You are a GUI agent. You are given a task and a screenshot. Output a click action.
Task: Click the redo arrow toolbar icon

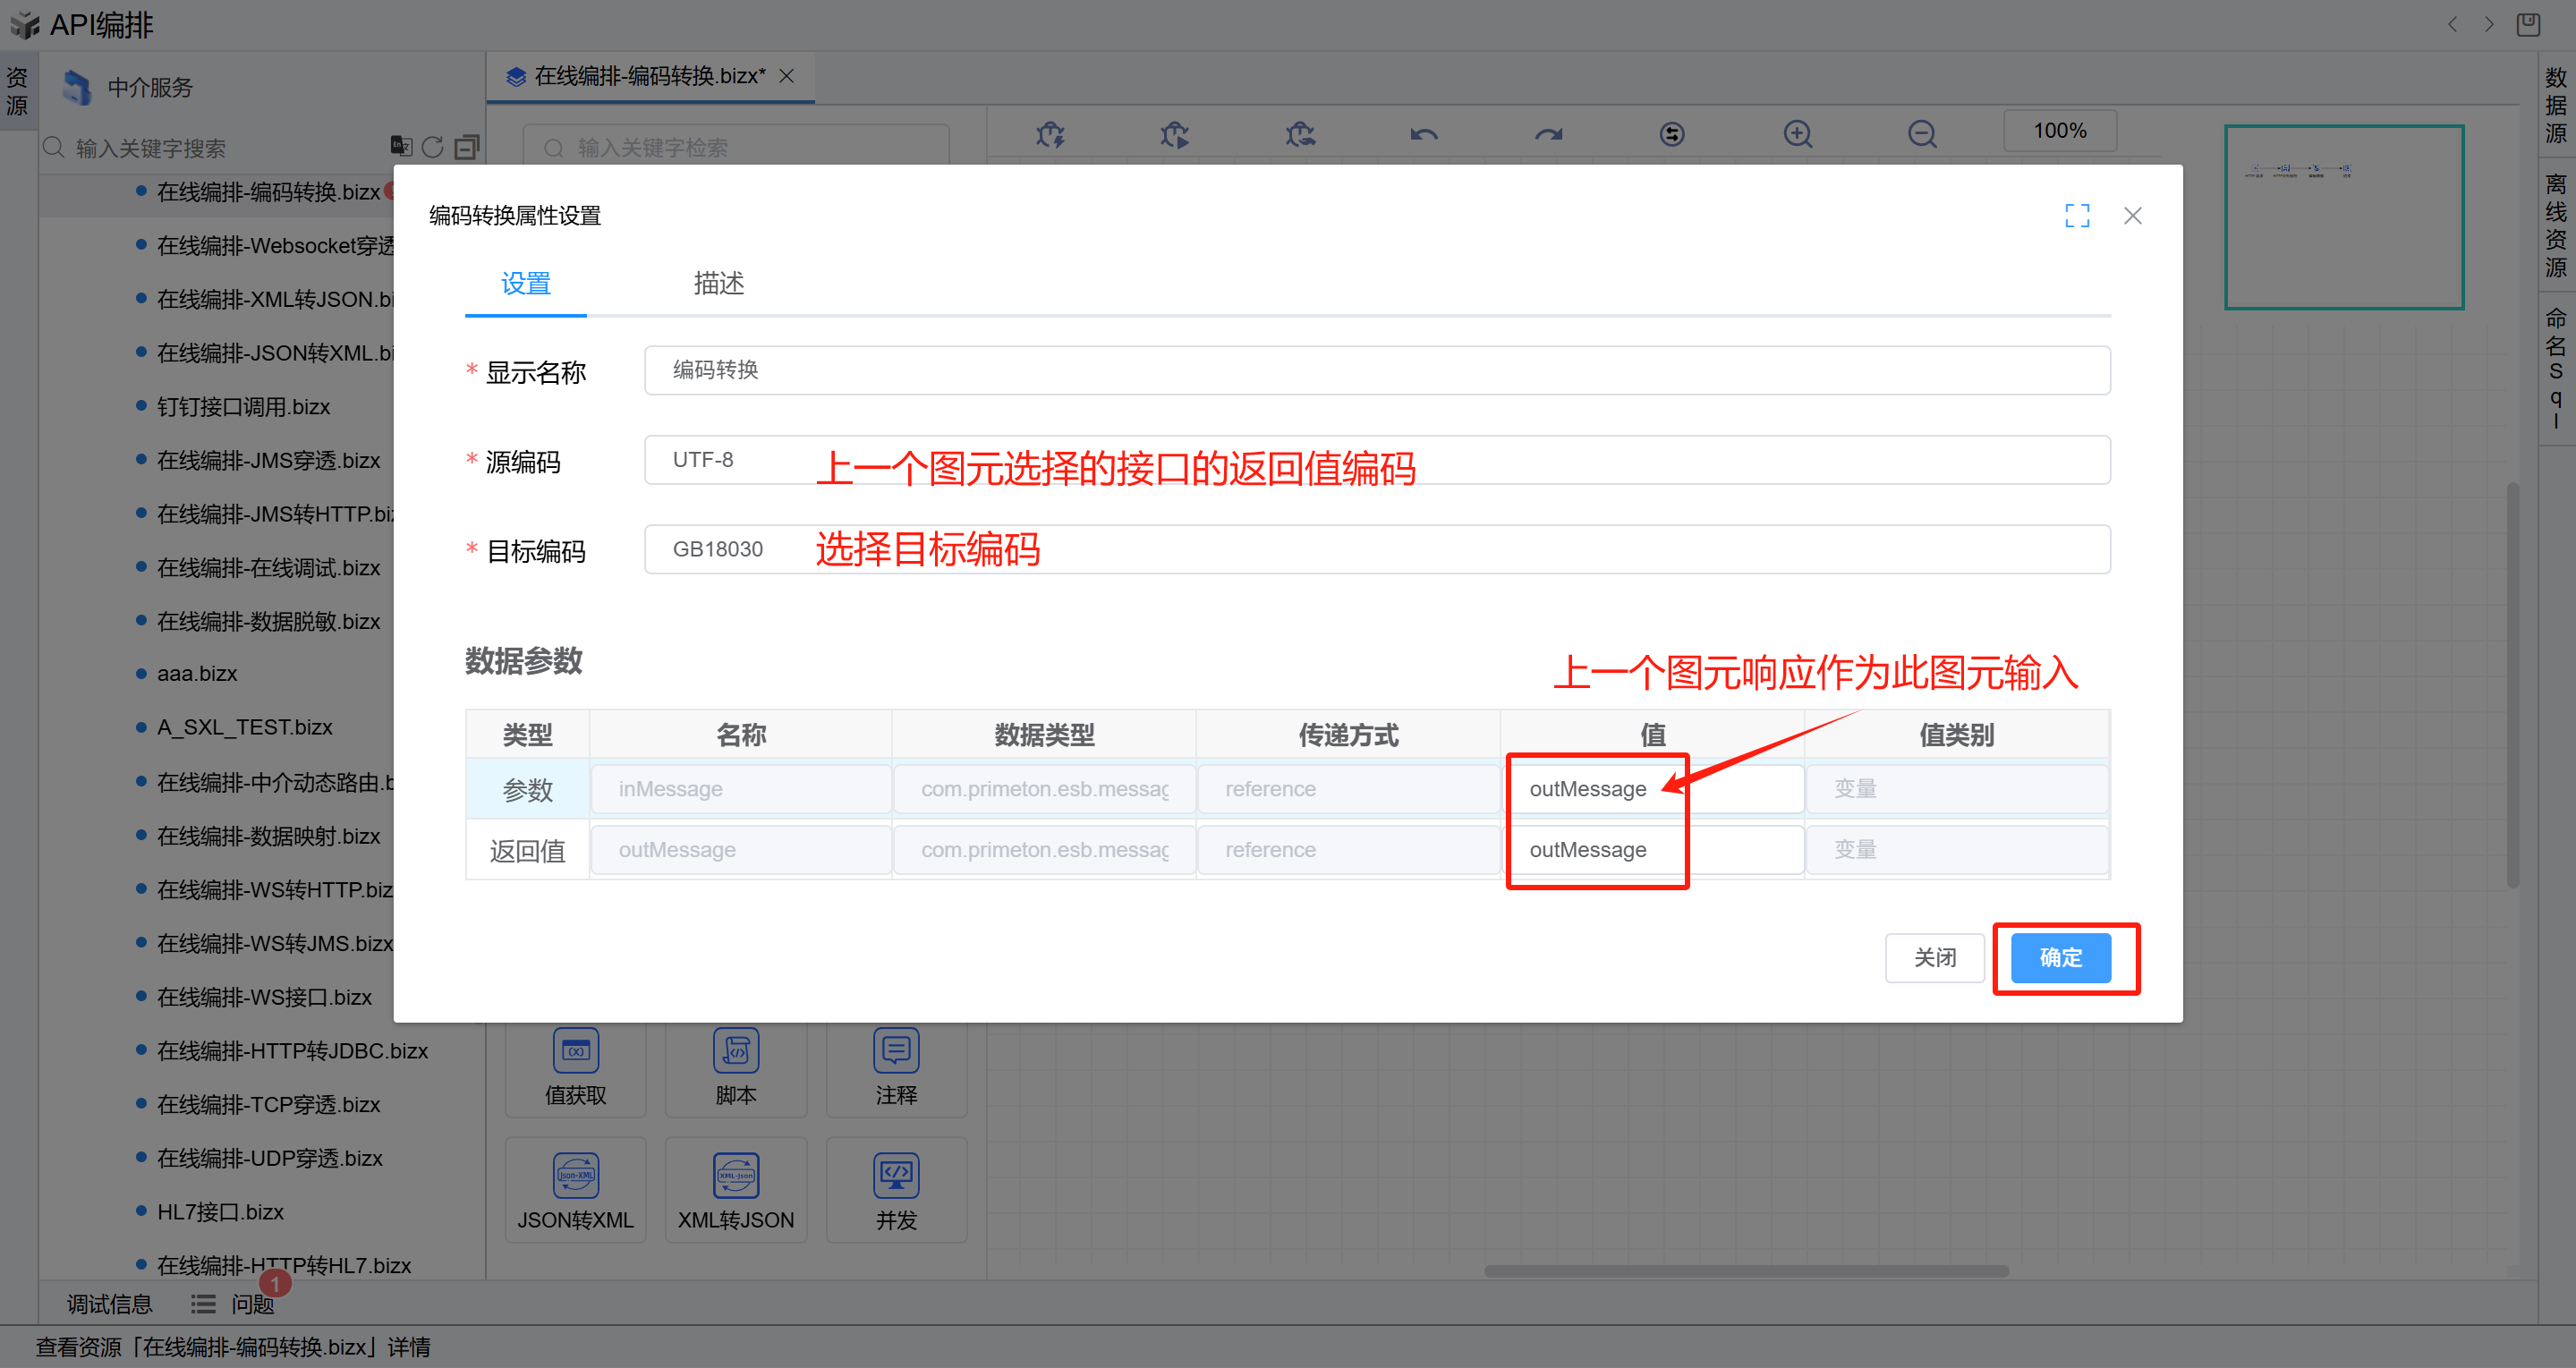coord(1548,134)
